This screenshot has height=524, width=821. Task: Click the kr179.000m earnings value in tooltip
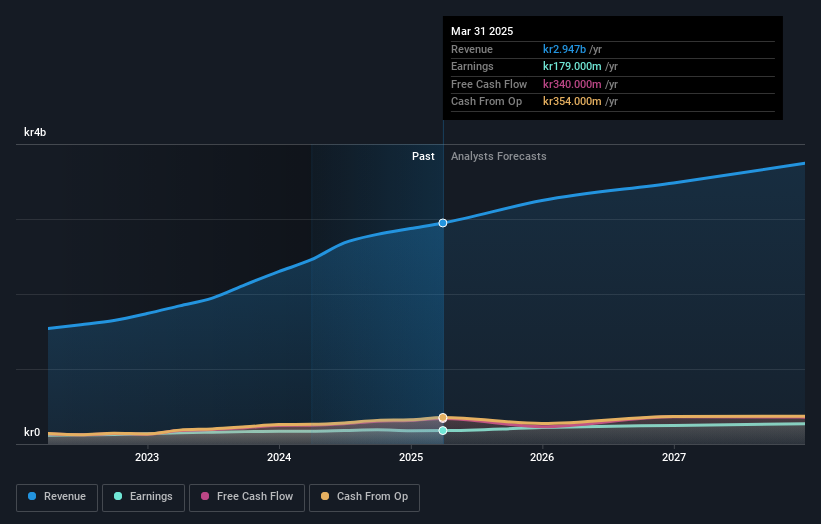tap(572, 66)
